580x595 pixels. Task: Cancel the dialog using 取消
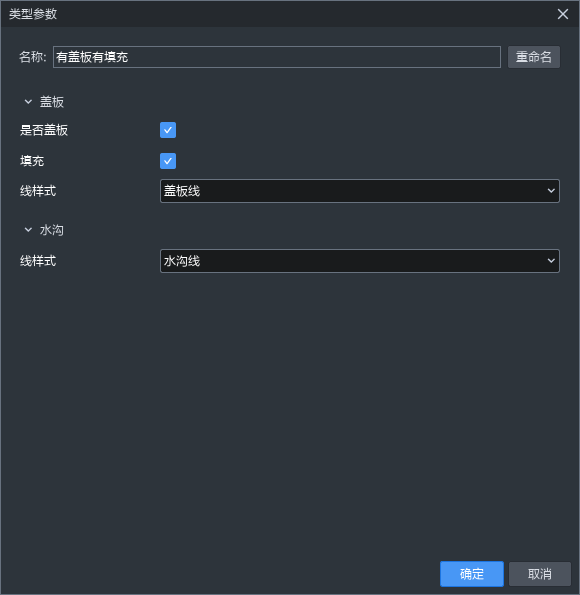[540, 574]
